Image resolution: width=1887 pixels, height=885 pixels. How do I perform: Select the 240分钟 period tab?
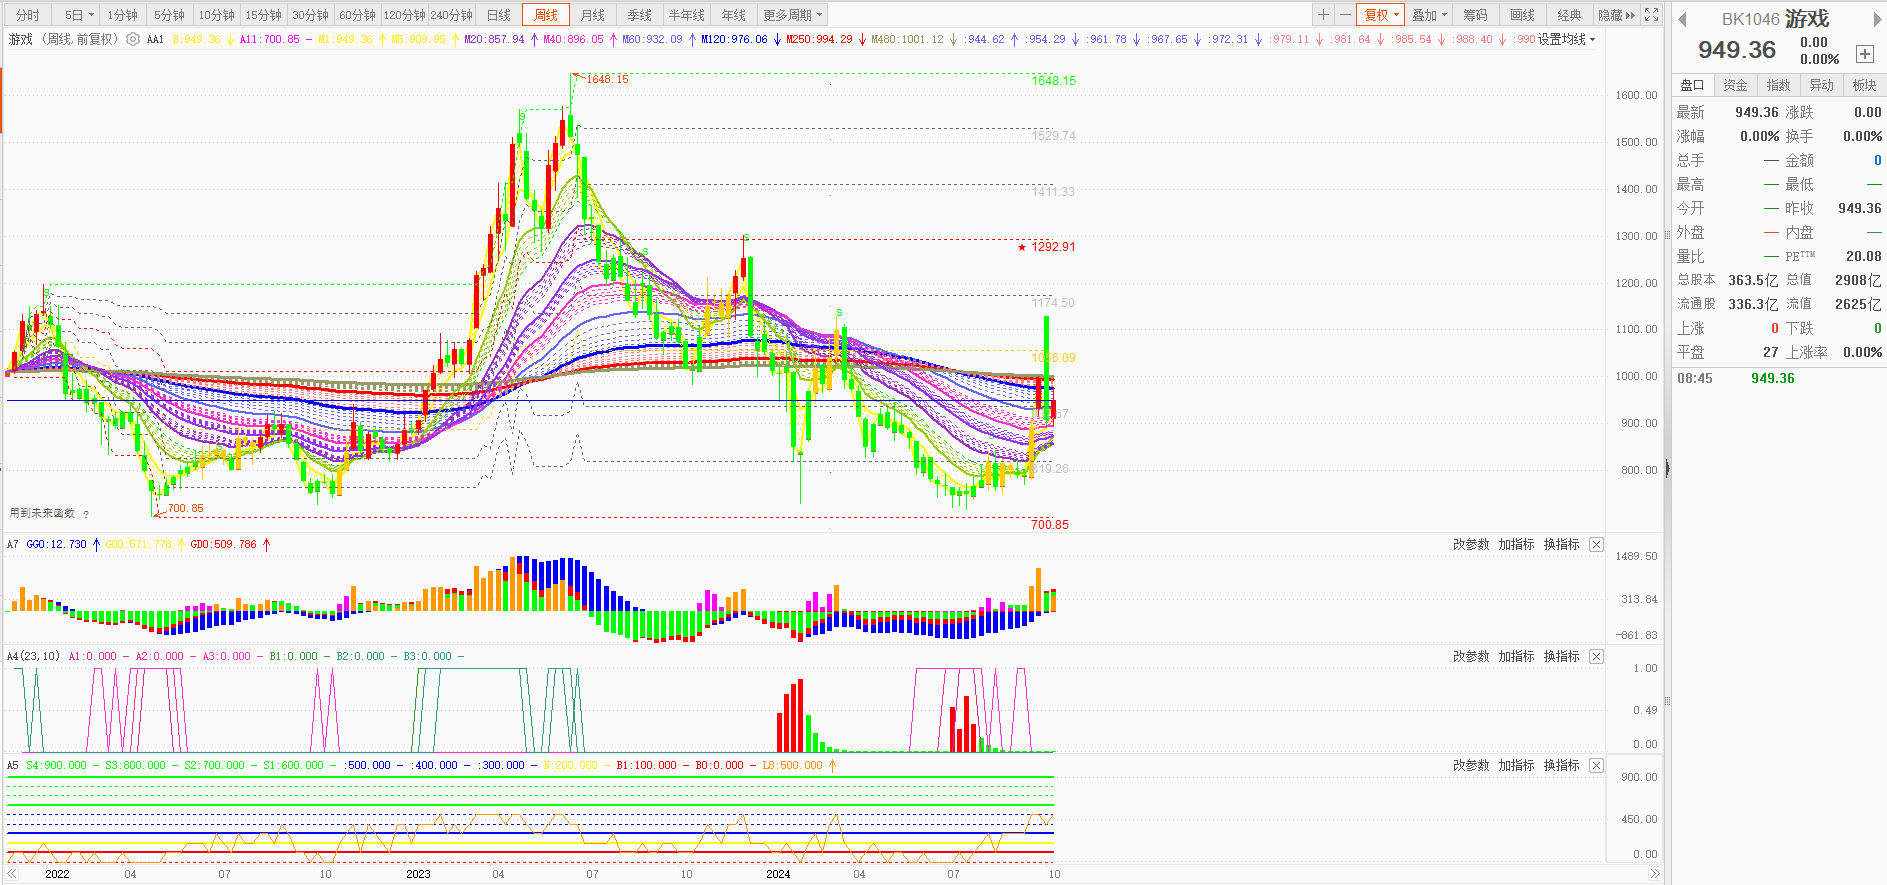coord(452,15)
